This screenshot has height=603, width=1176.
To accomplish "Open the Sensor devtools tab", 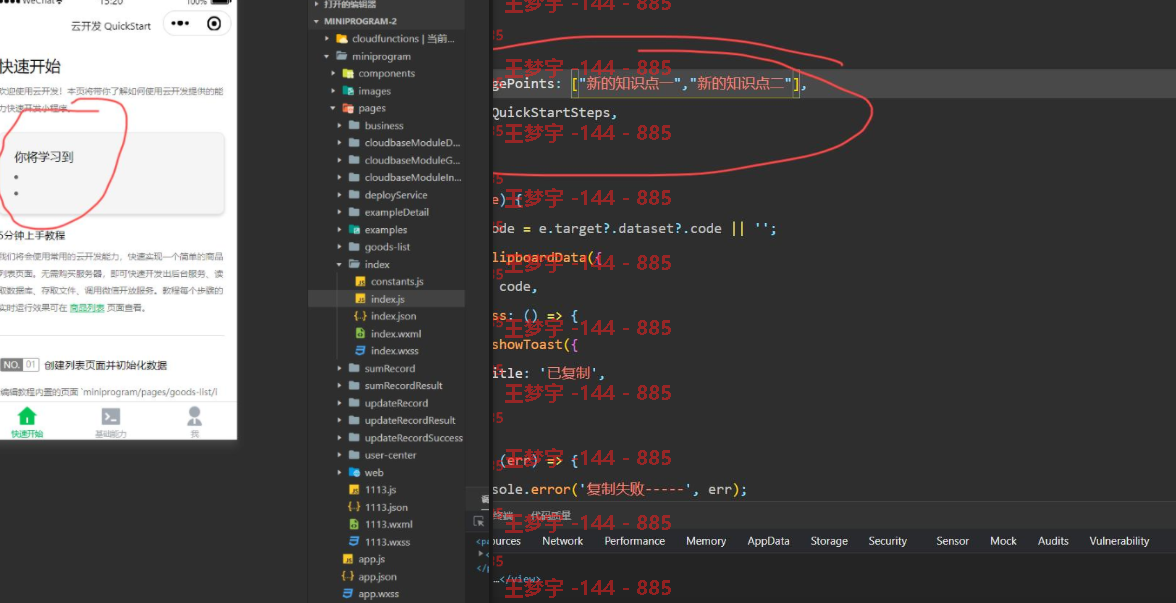I will (952, 541).
